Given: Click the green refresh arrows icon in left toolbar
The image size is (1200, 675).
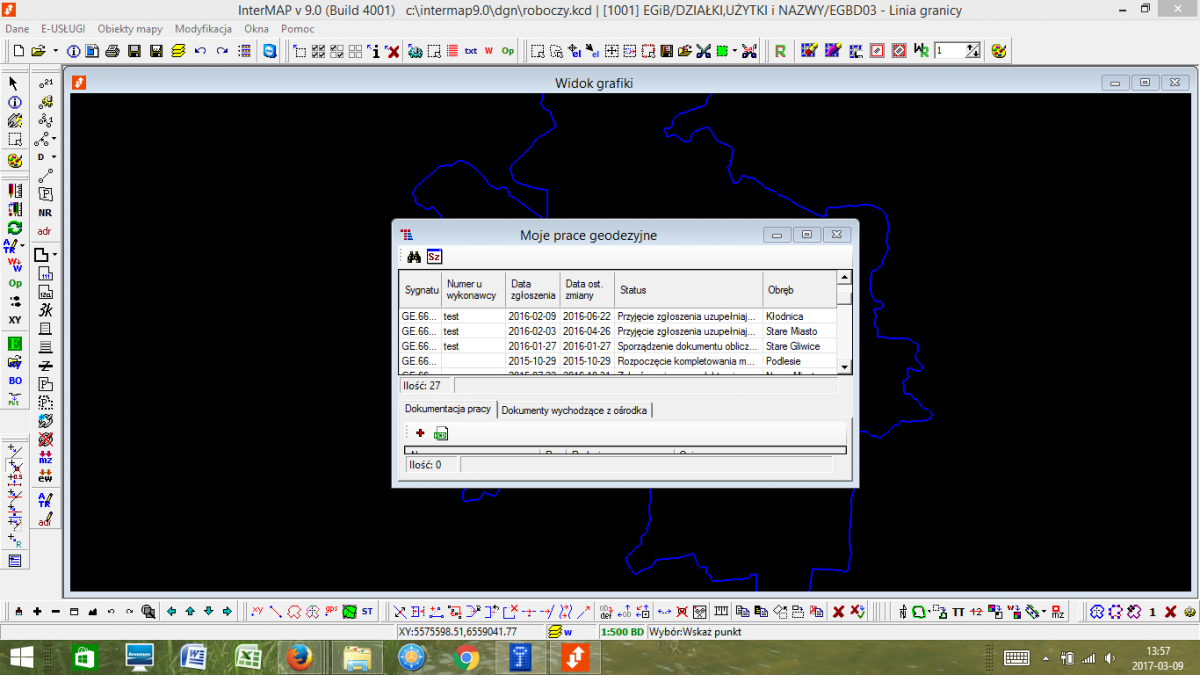Looking at the screenshot, I should pos(15,228).
